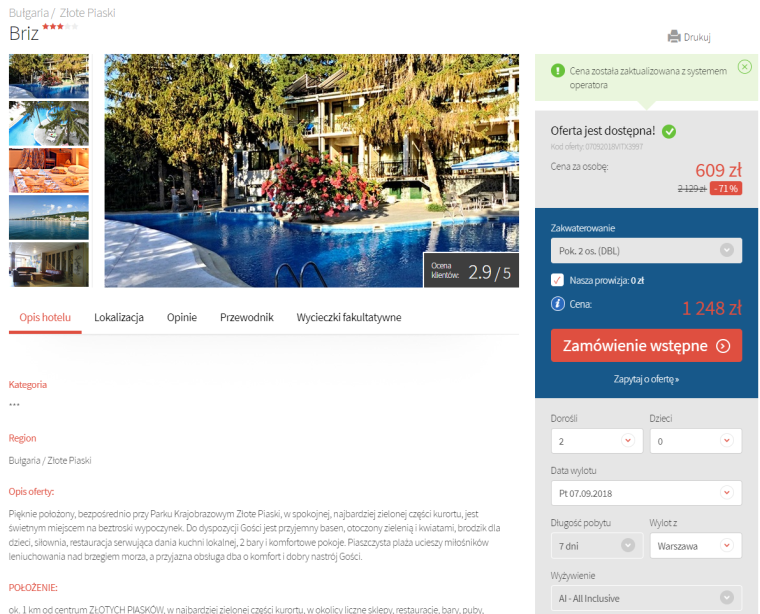This screenshot has height=614, width=760.
Task: Open the Zakwaterowanie room type dropdown
Action: (646, 251)
